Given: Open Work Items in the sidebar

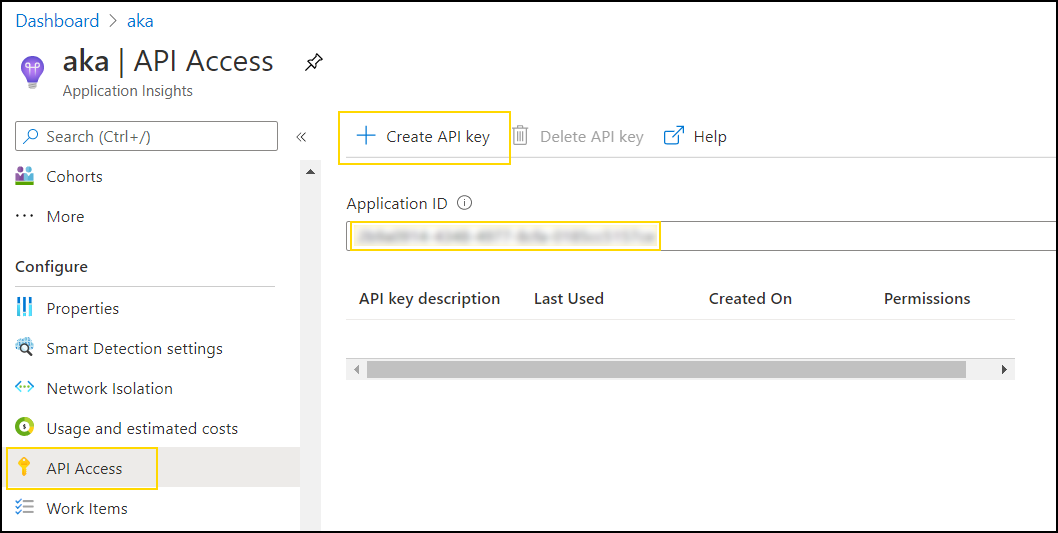Looking at the screenshot, I should point(87,508).
